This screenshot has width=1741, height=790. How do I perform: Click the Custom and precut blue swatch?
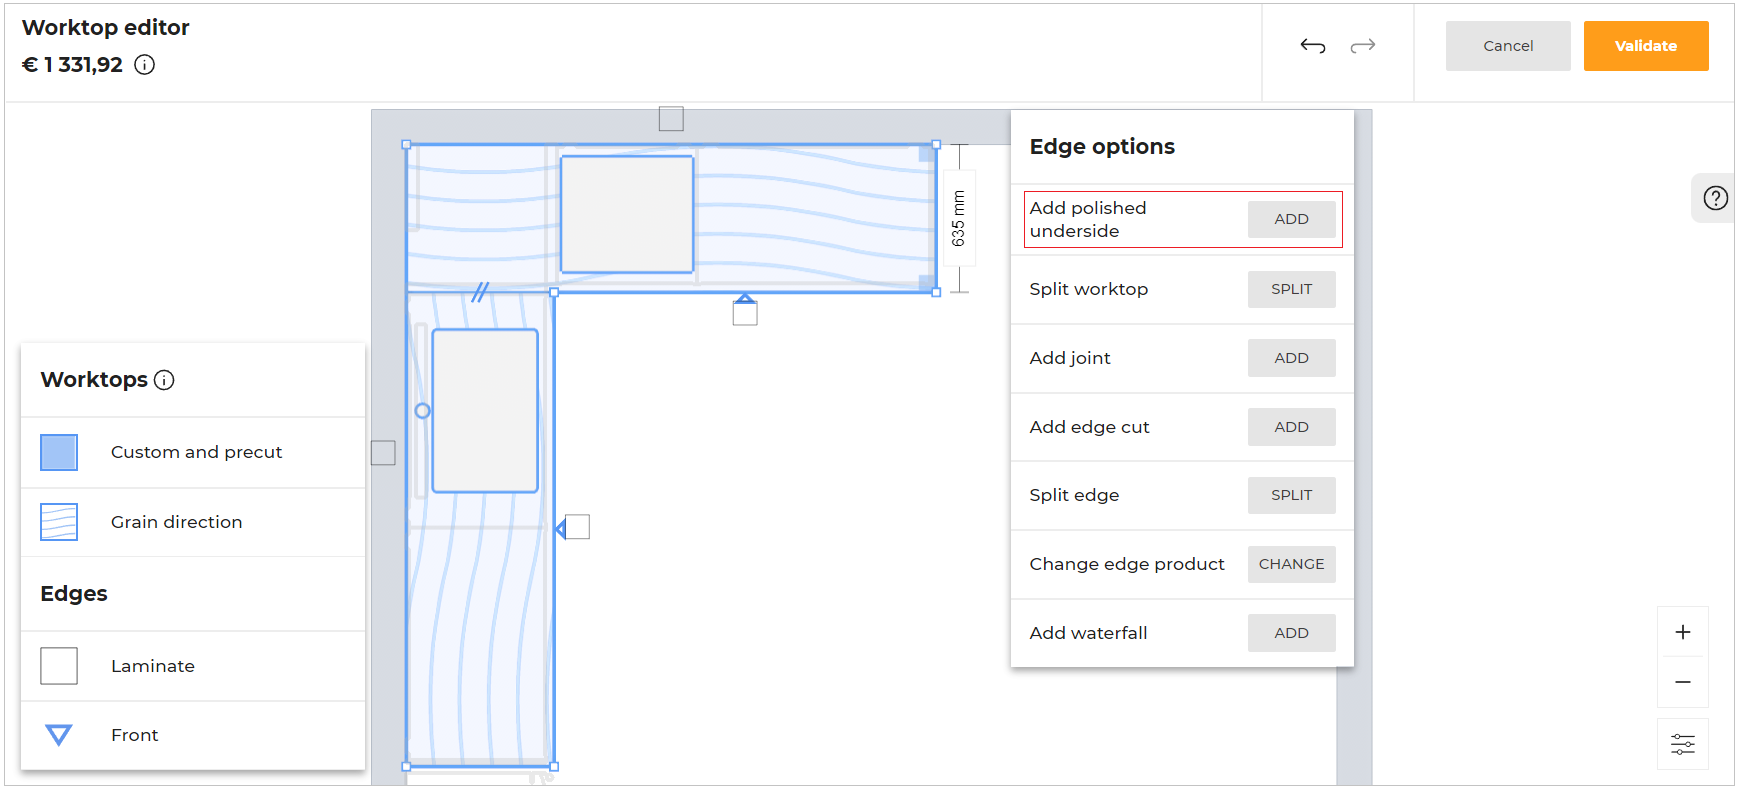point(59,452)
